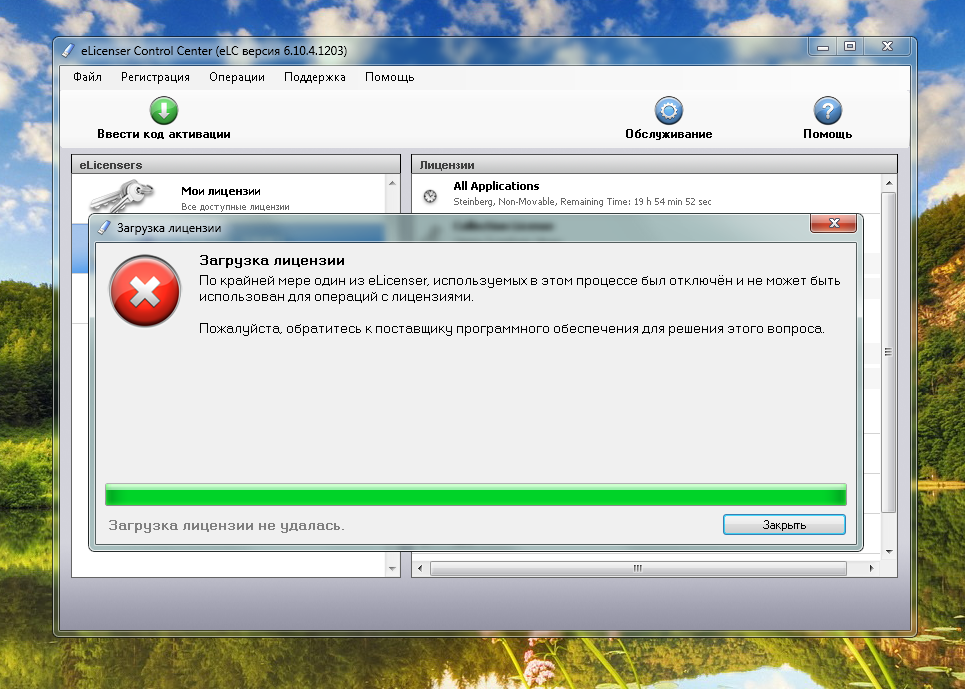965x689 pixels.
Task: Click the horizontal scrollbar right arrow
Action: point(871,568)
